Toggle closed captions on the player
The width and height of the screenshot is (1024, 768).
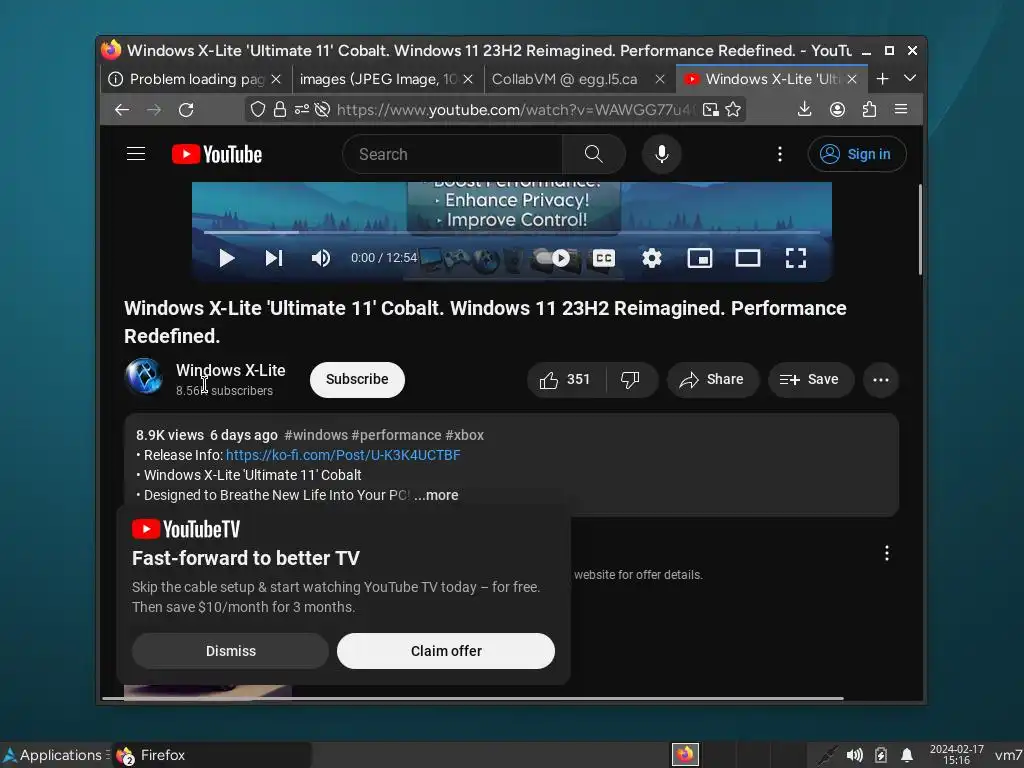[x=604, y=259]
